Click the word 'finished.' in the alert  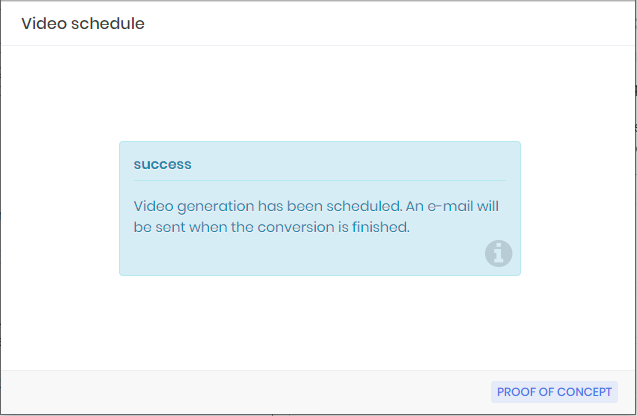click(381, 227)
